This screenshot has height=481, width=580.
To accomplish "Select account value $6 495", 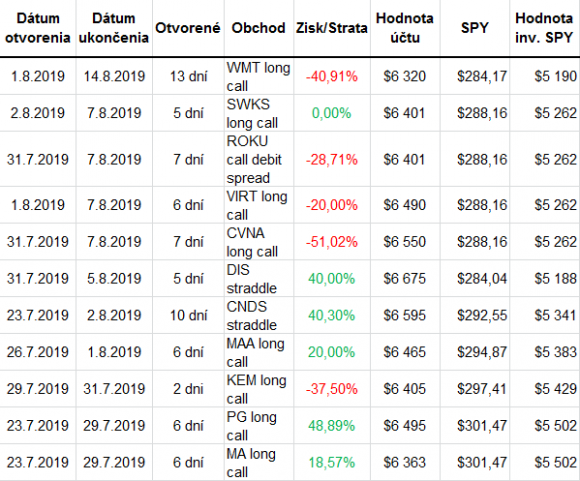I will pyautogui.click(x=405, y=426).
